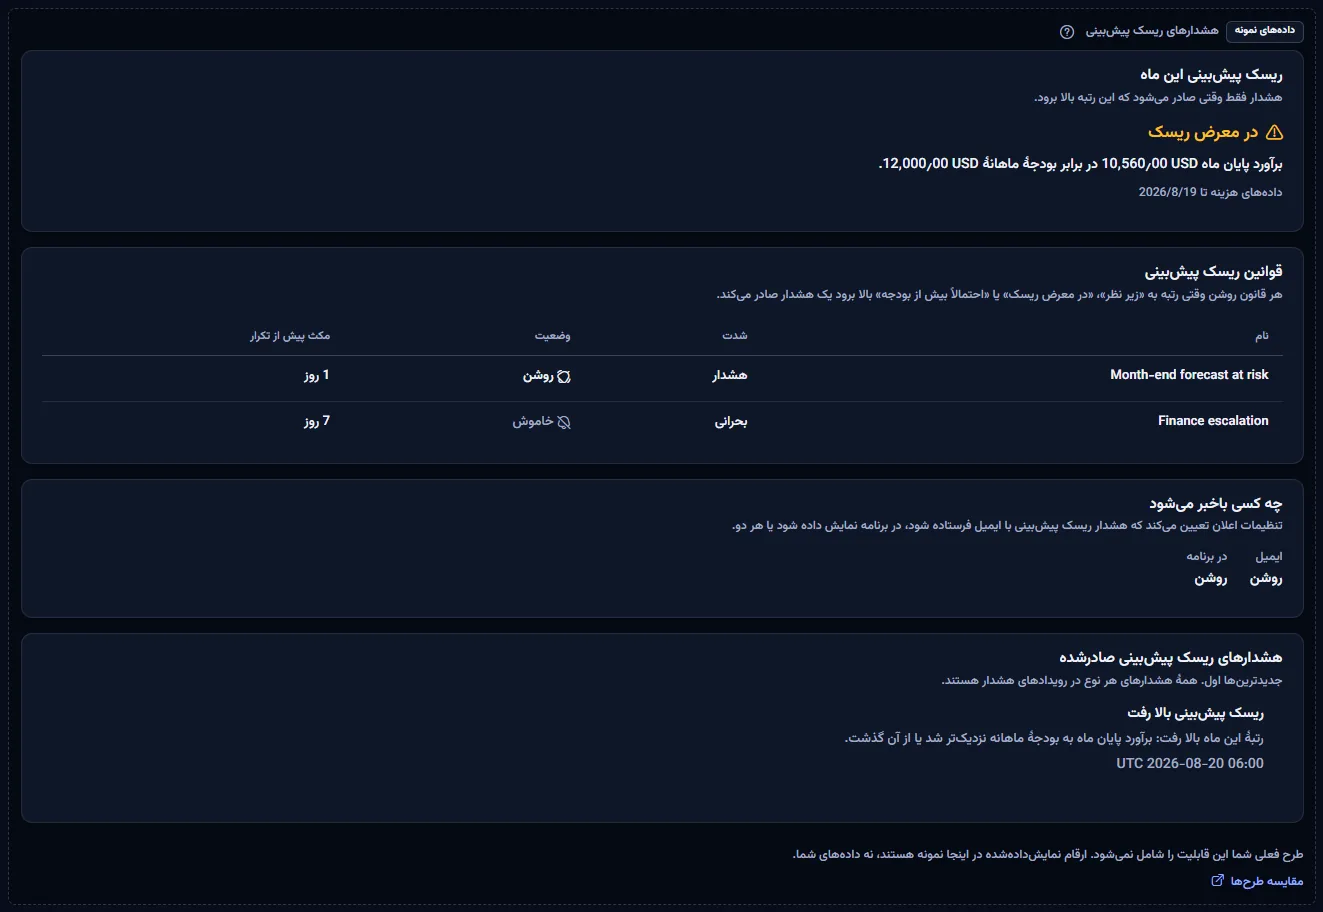The width and height of the screenshot is (1323, 912).
Task: Sort by the نام column header
Action: click(1262, 336)
